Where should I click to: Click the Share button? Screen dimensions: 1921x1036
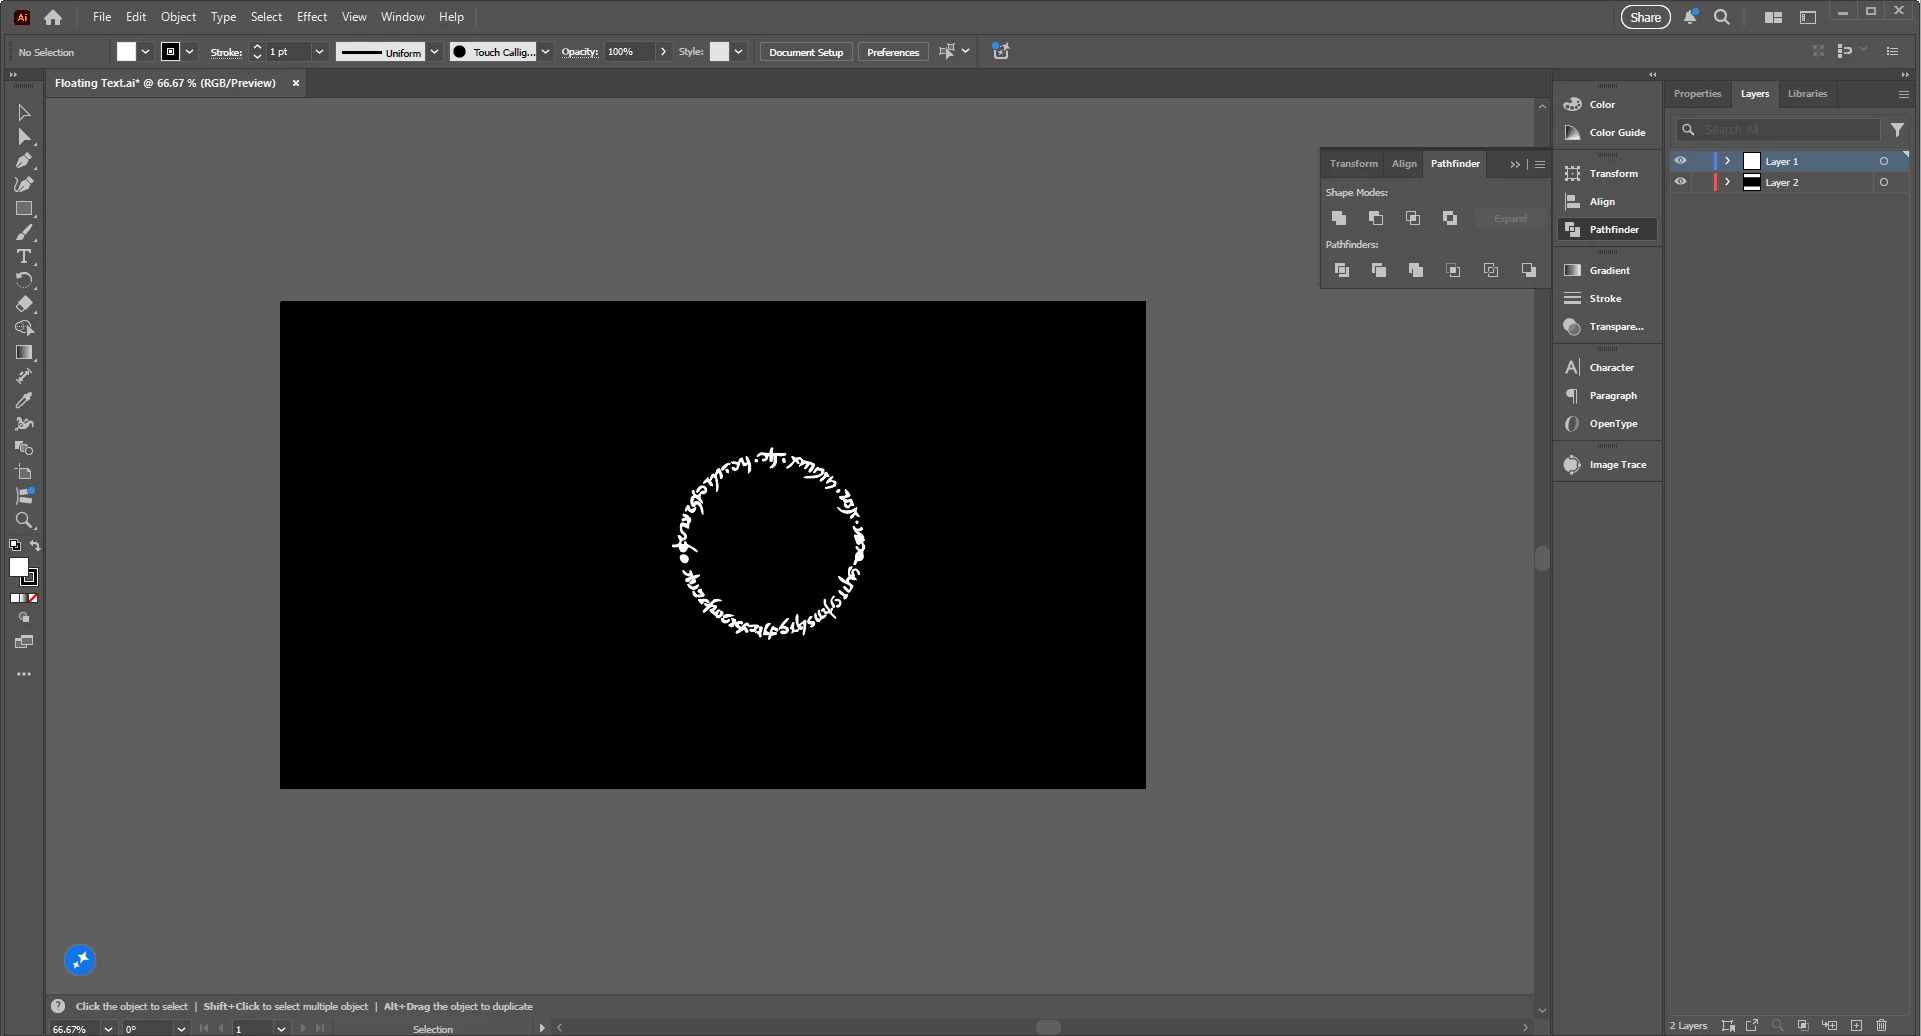pos(1645,17)
